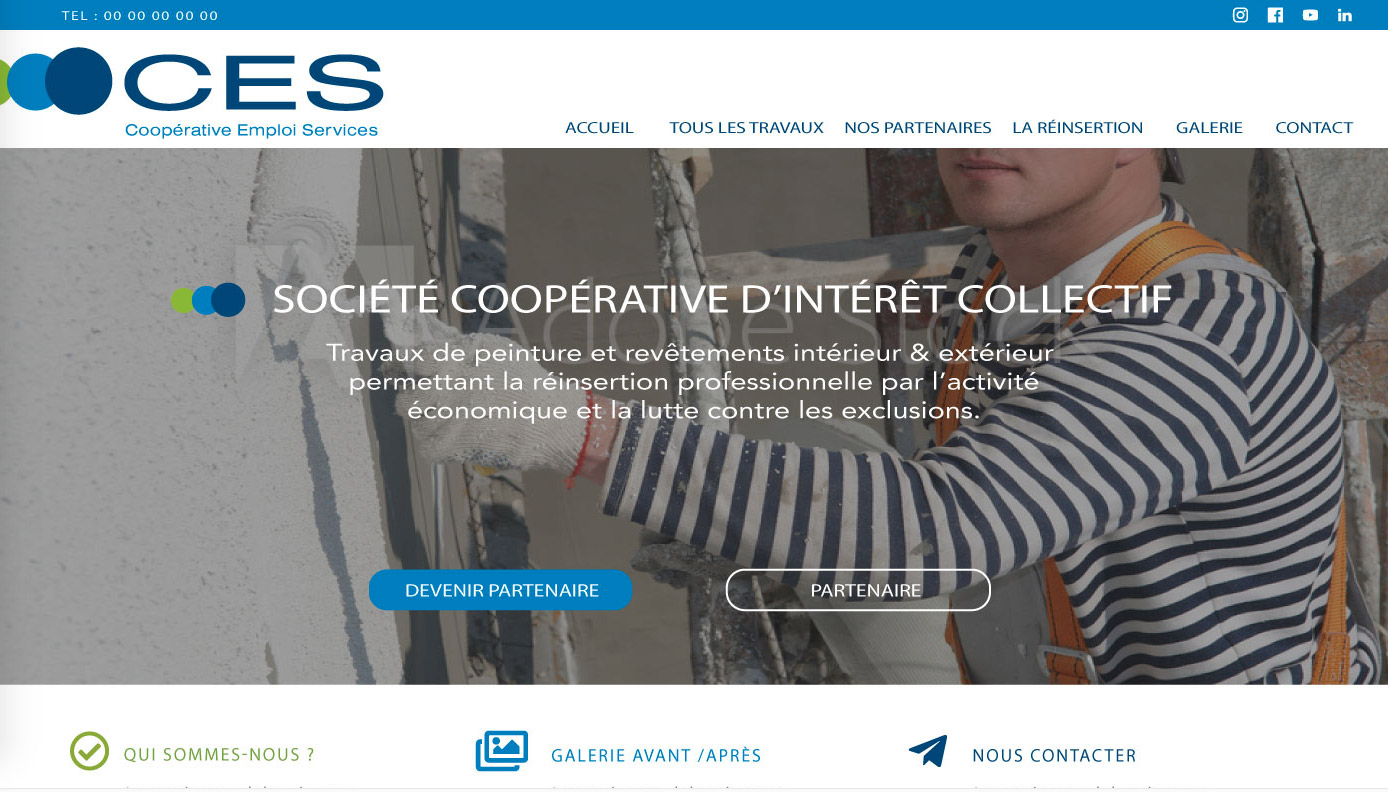Go to the Accueil menu item
The image size is (1388, 792).
(599, 128)
